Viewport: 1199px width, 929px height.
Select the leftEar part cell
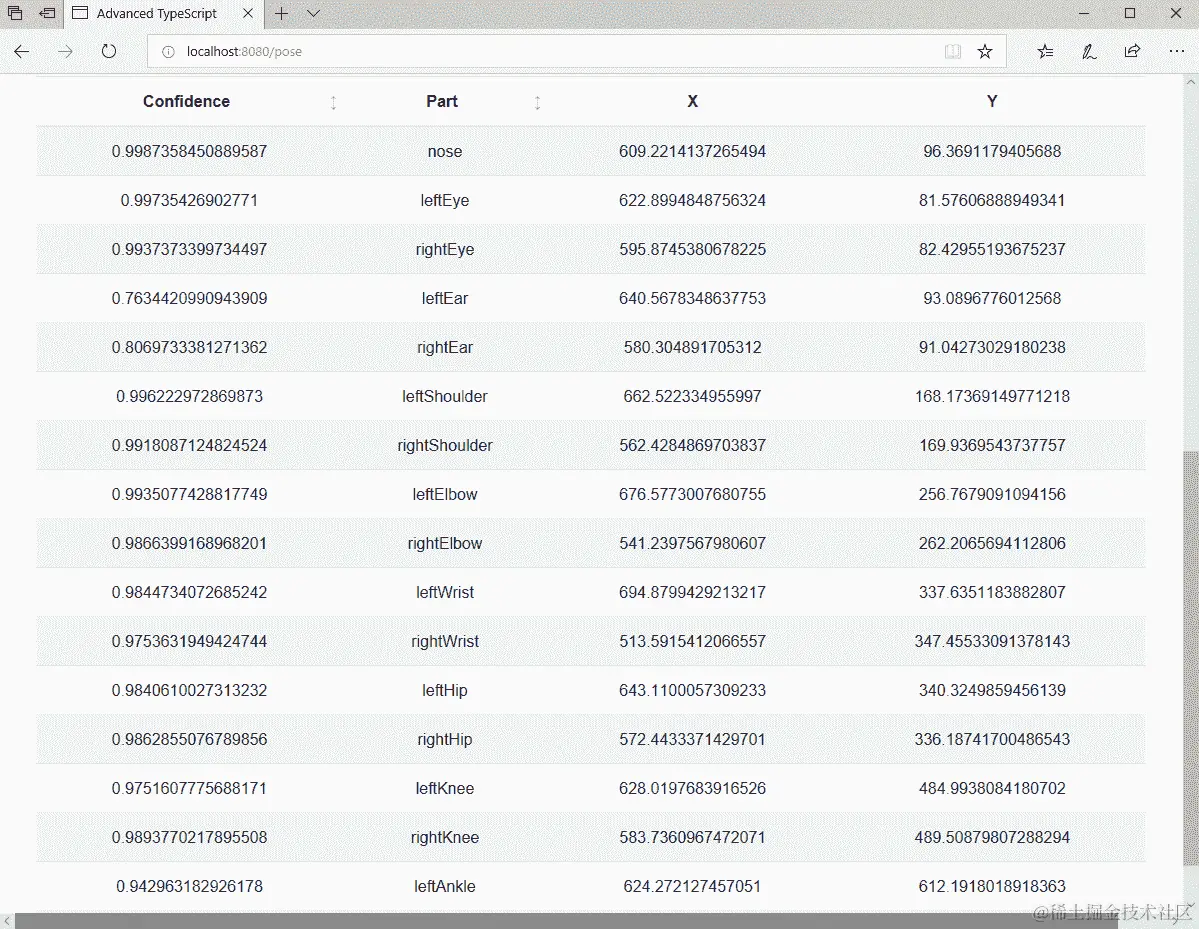[x=444, y=298]
